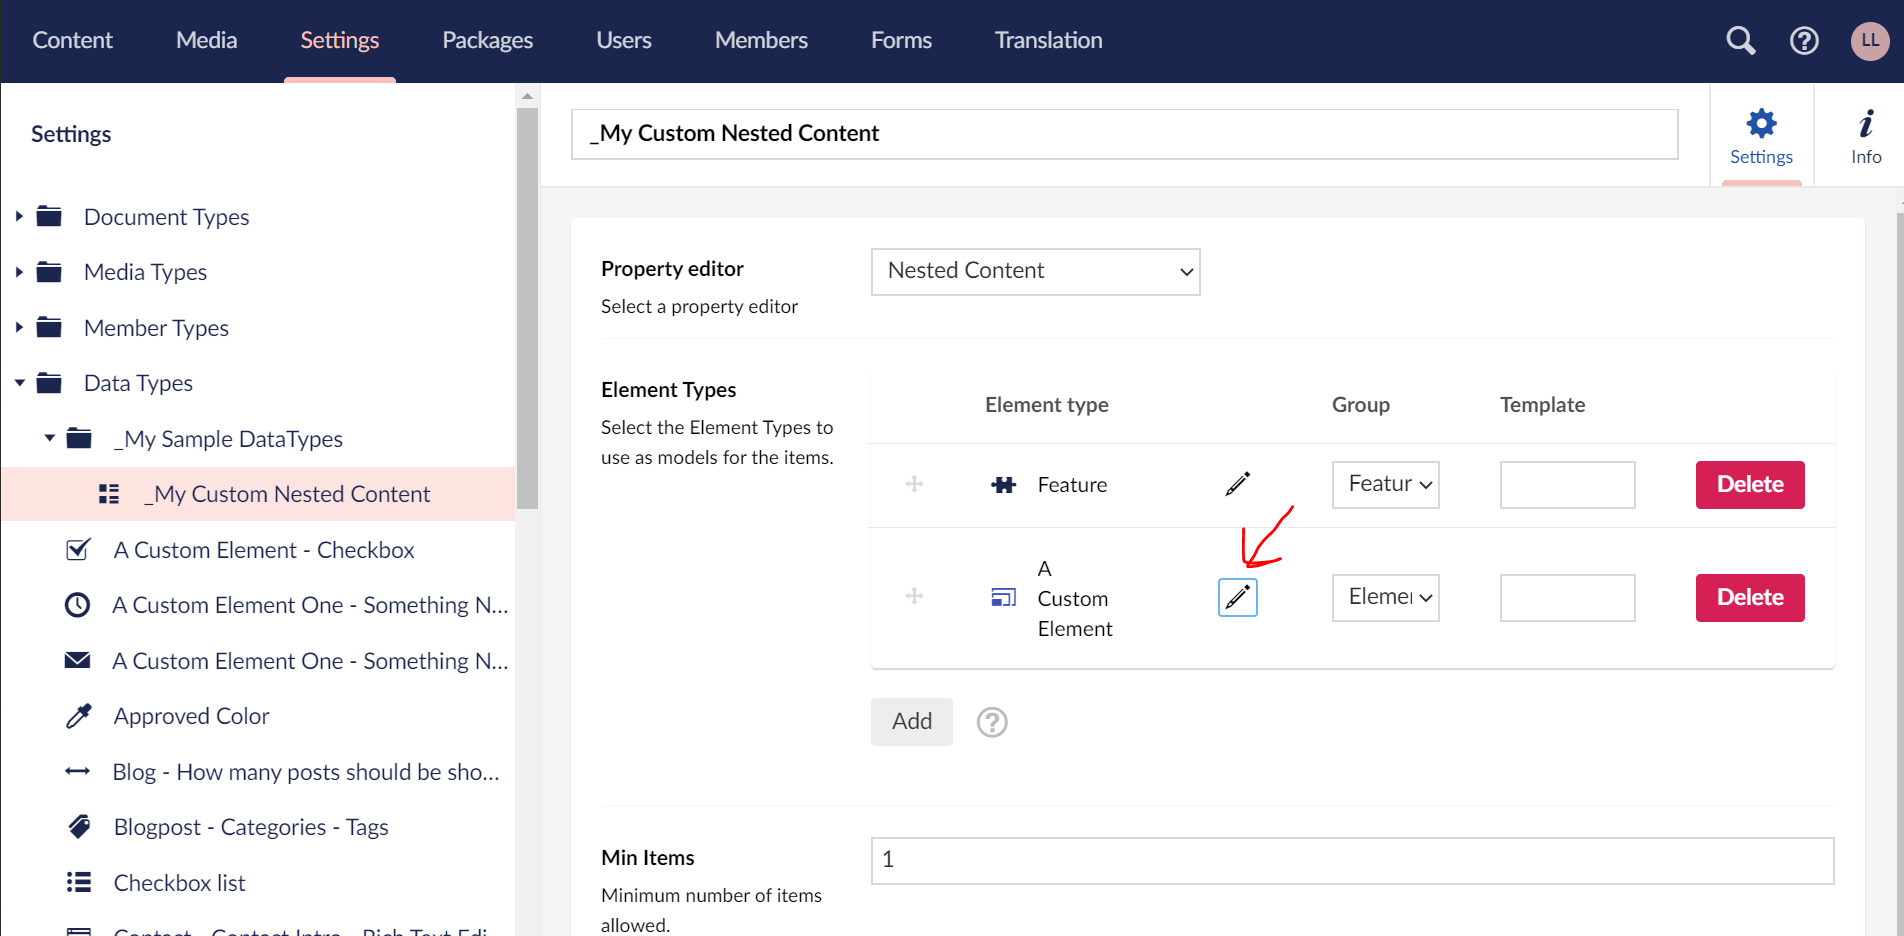The width and height of the screenshot is (1904, 936).
Task: Edit the Feature element type via pencil icon
Action: (1237, 484)
